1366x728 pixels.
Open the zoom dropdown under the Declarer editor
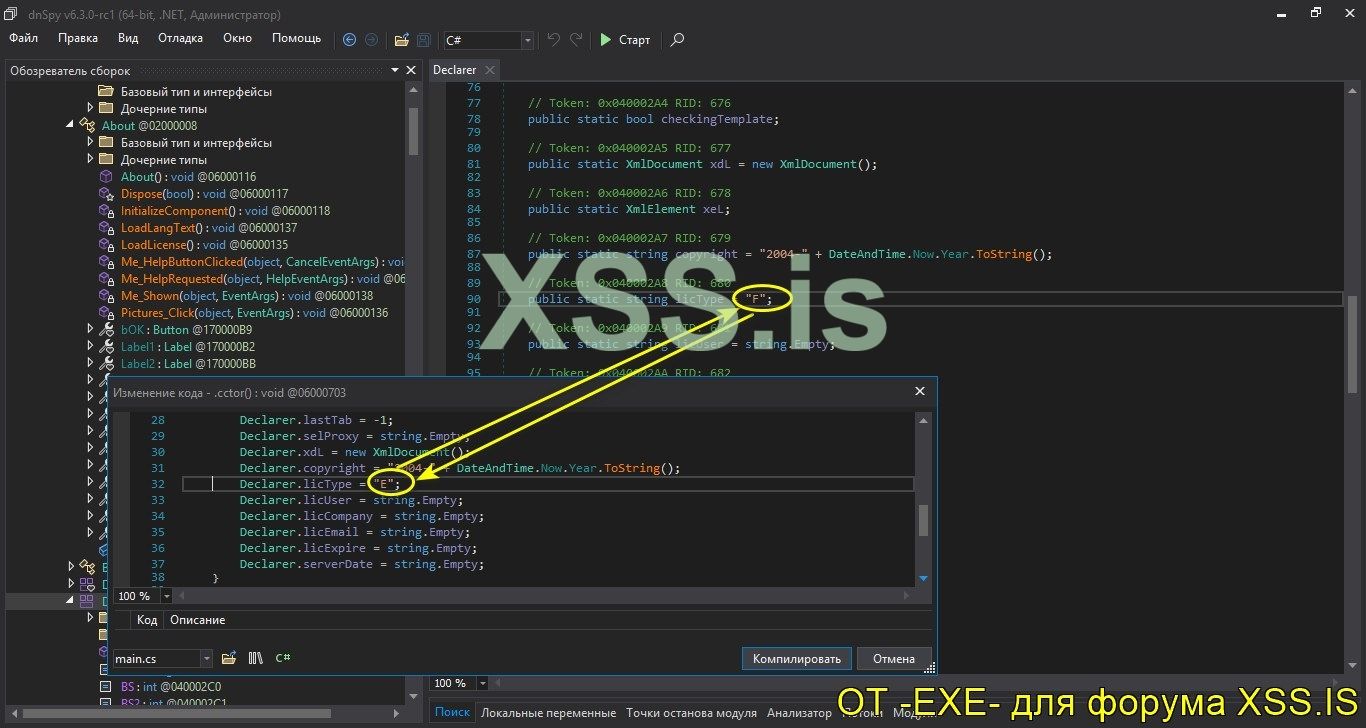point(482,683)
